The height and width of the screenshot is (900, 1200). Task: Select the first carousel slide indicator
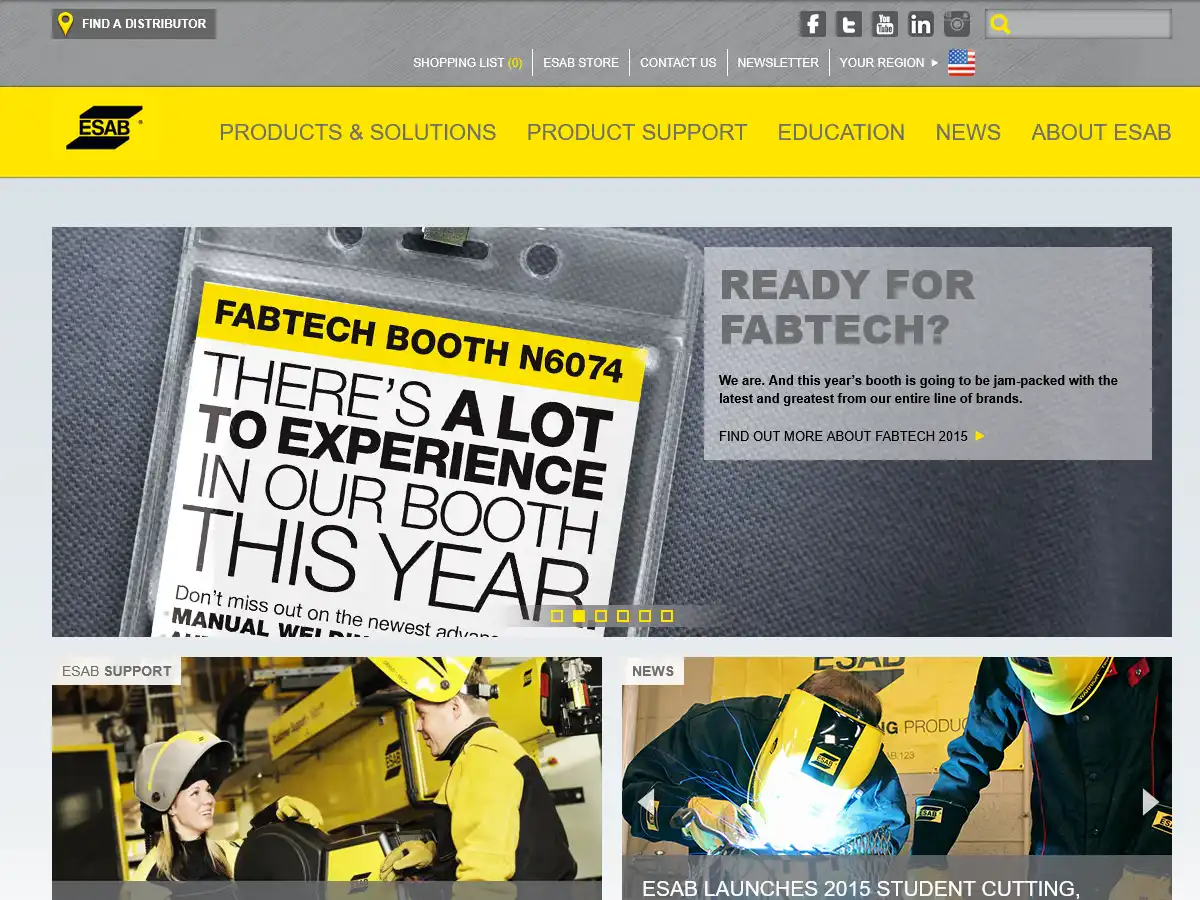tap(557, 616)
